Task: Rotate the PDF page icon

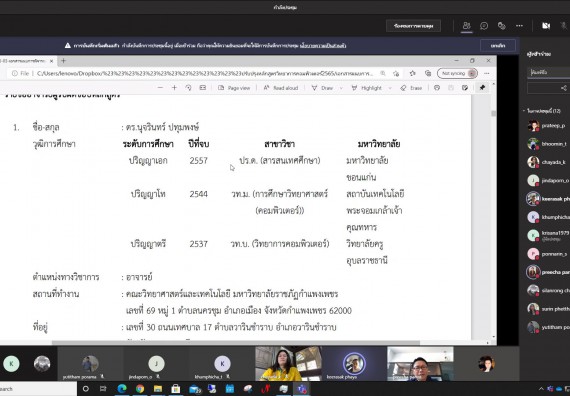Action: coord(188,88)
